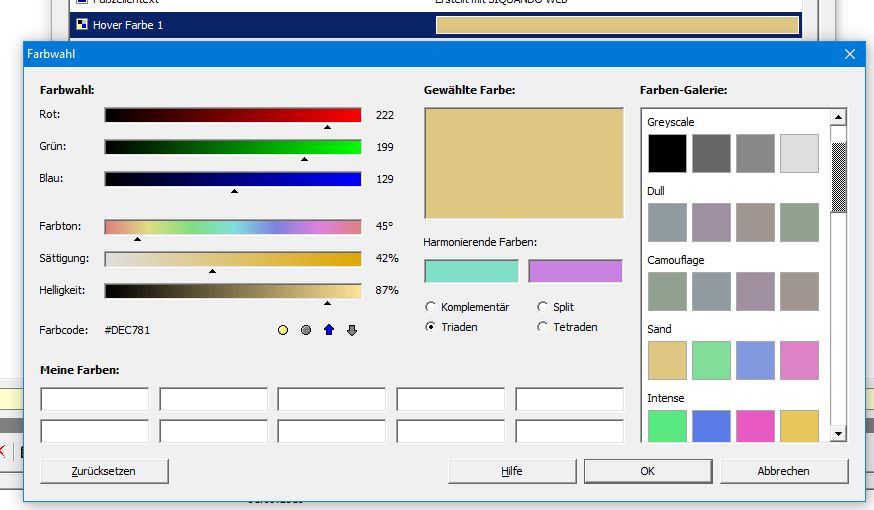Image resolution: width=874 pixels, height=510 pixels.
Task: Click the first empty Meine Farben slot
Action: (x=94, y=400)
